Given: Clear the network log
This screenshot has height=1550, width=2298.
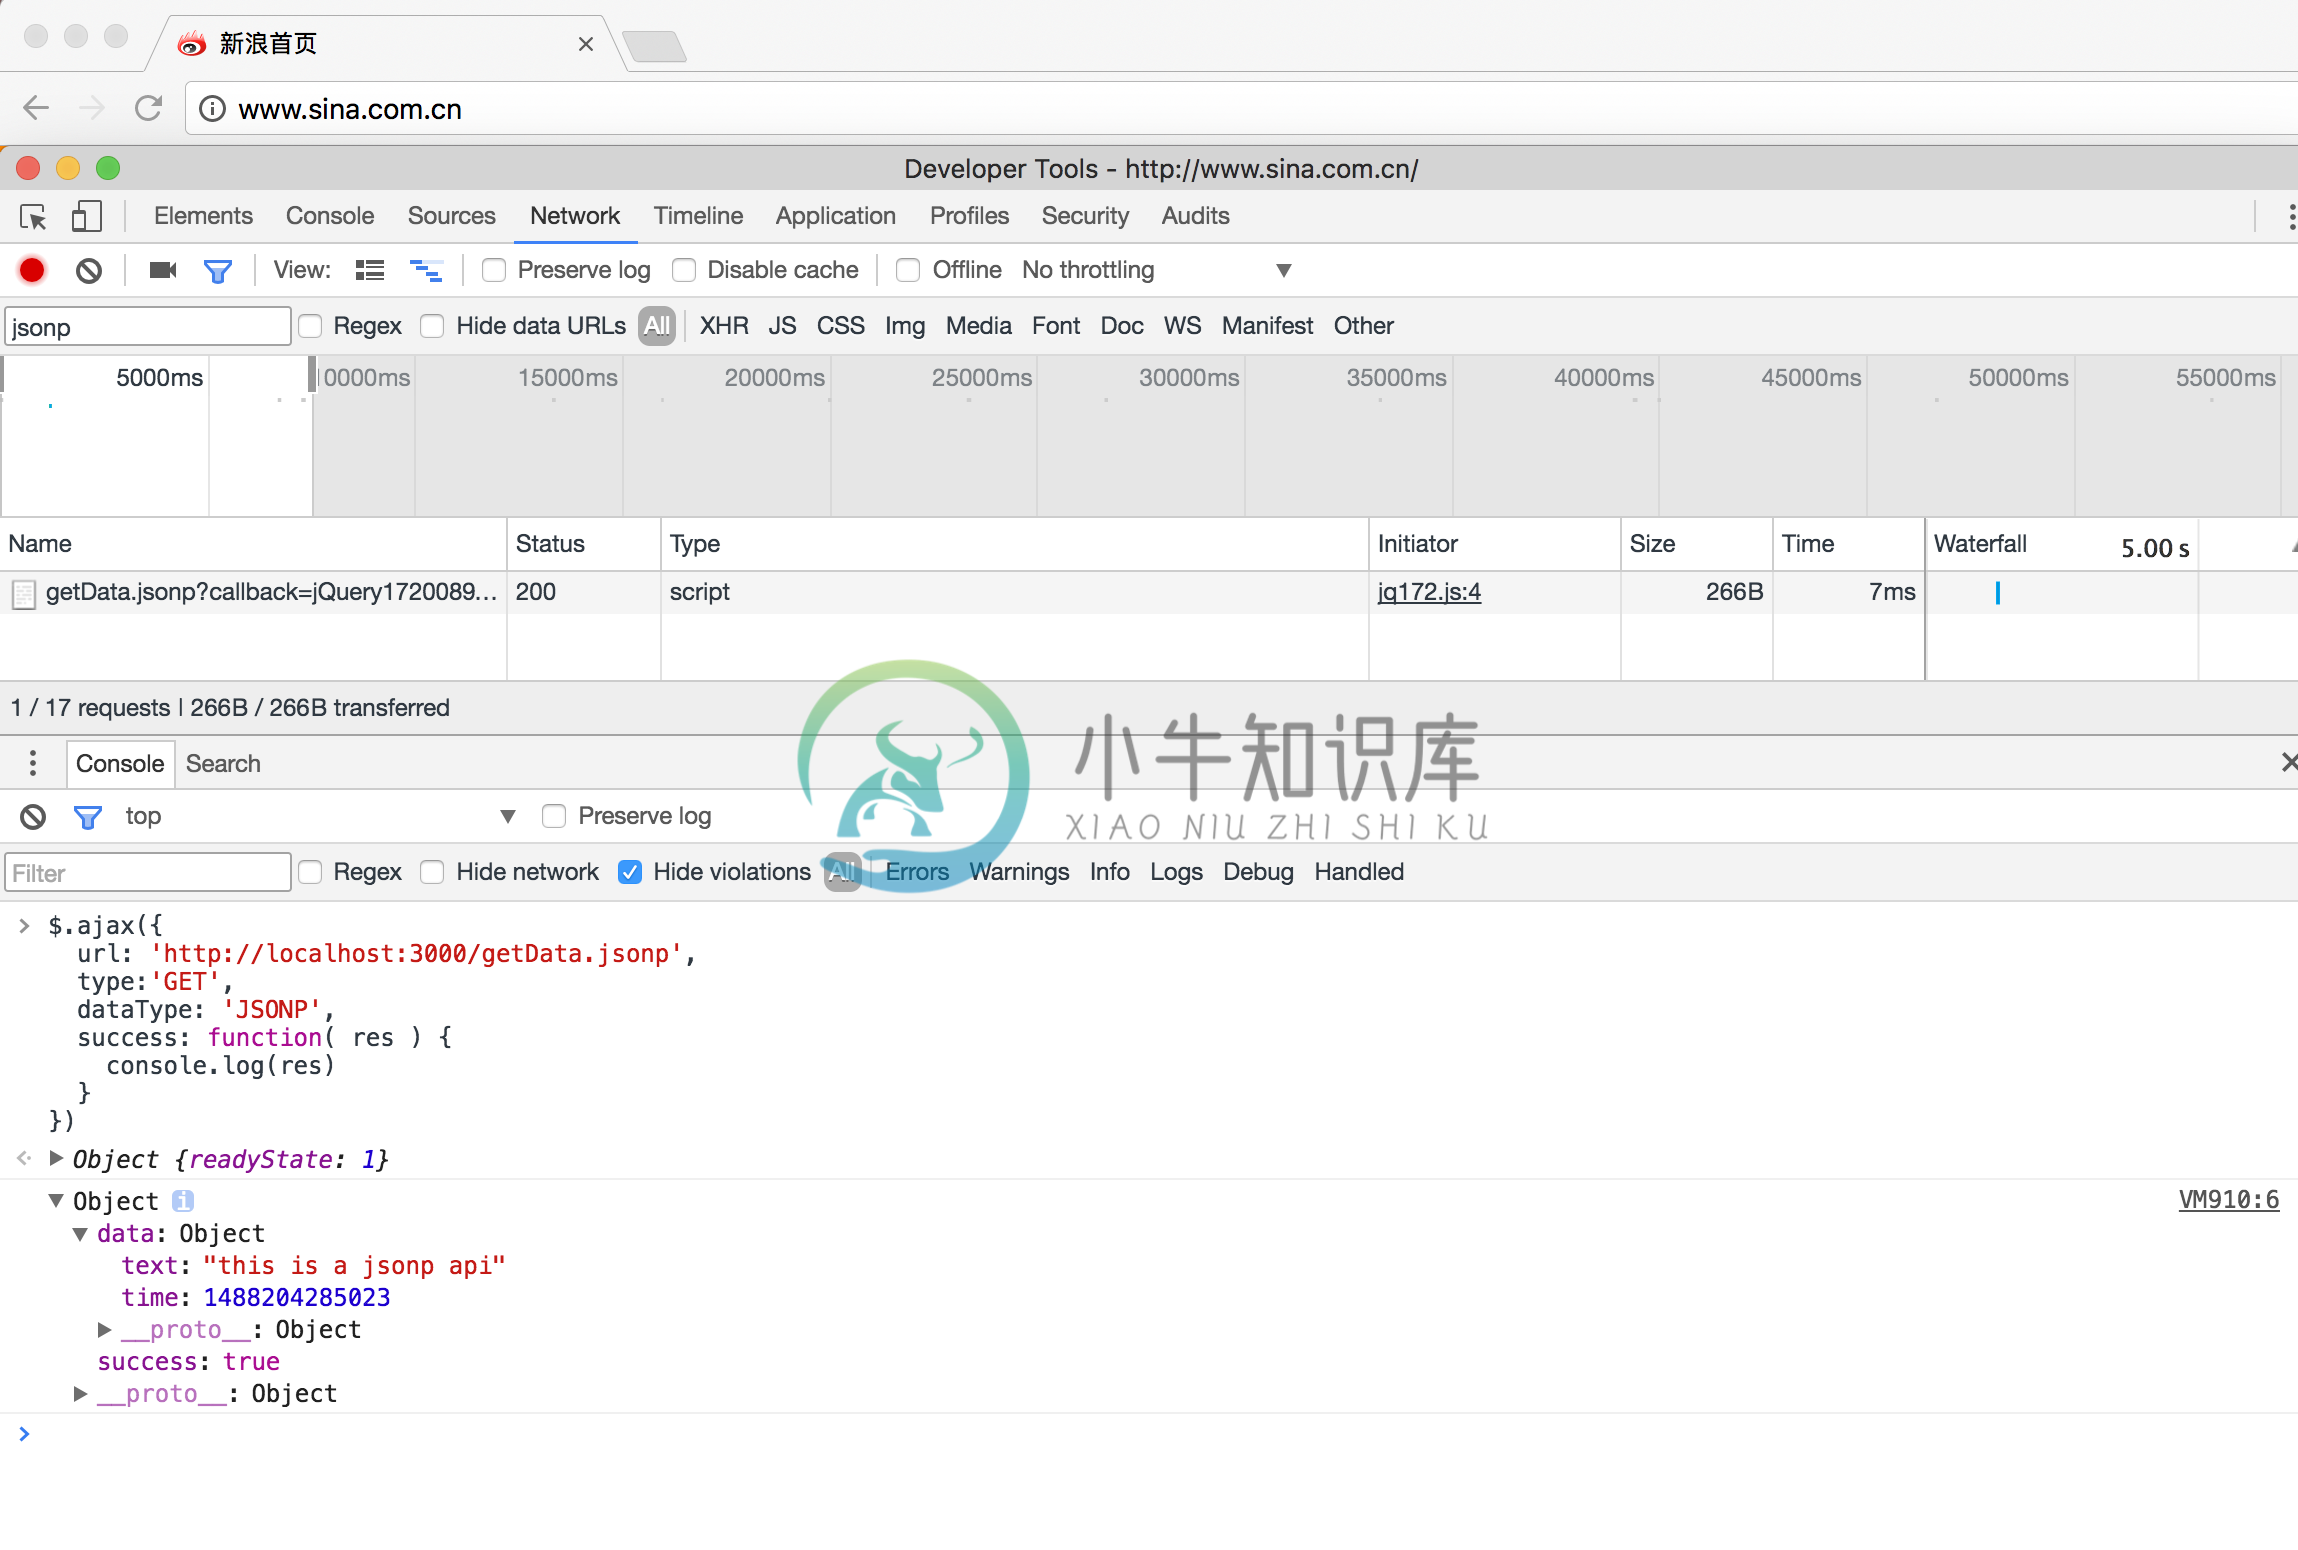Looking at the screenshot, I should [x=89, y=270].
